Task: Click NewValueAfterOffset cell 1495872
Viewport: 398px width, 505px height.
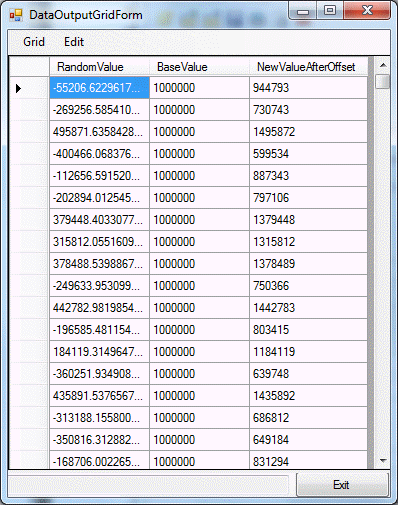Action: pyautogui.click(x=309, y=132)
